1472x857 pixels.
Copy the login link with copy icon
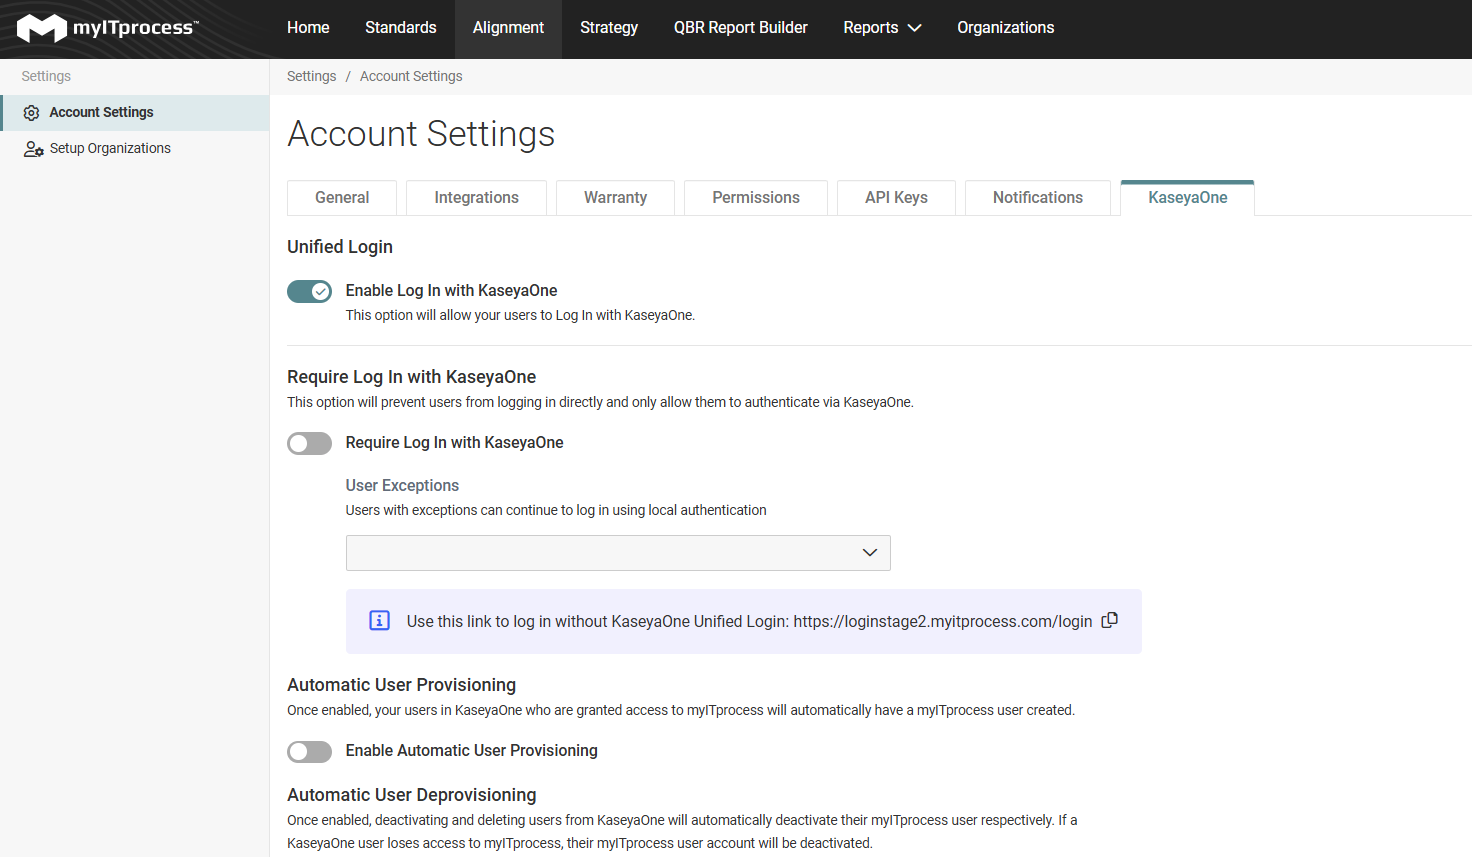click(1109, 621)
